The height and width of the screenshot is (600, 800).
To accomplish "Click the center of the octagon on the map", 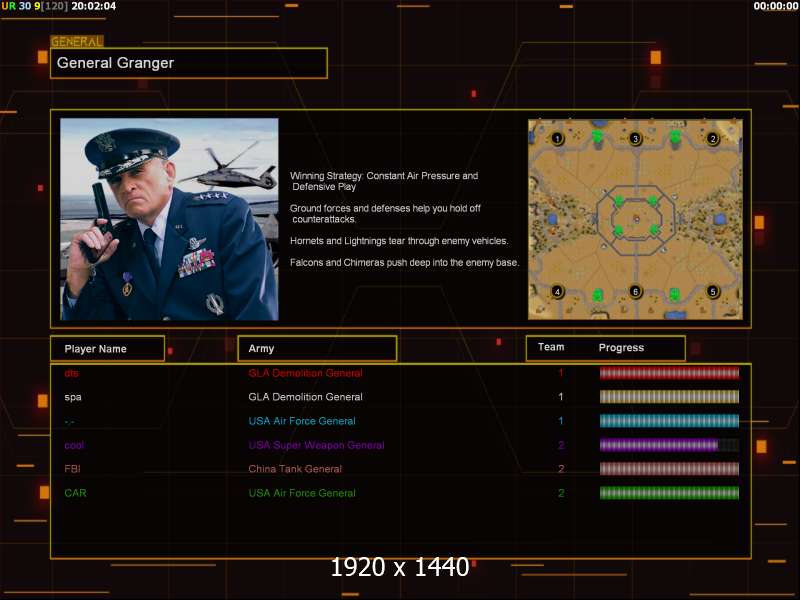I will [x=636, y=219].
